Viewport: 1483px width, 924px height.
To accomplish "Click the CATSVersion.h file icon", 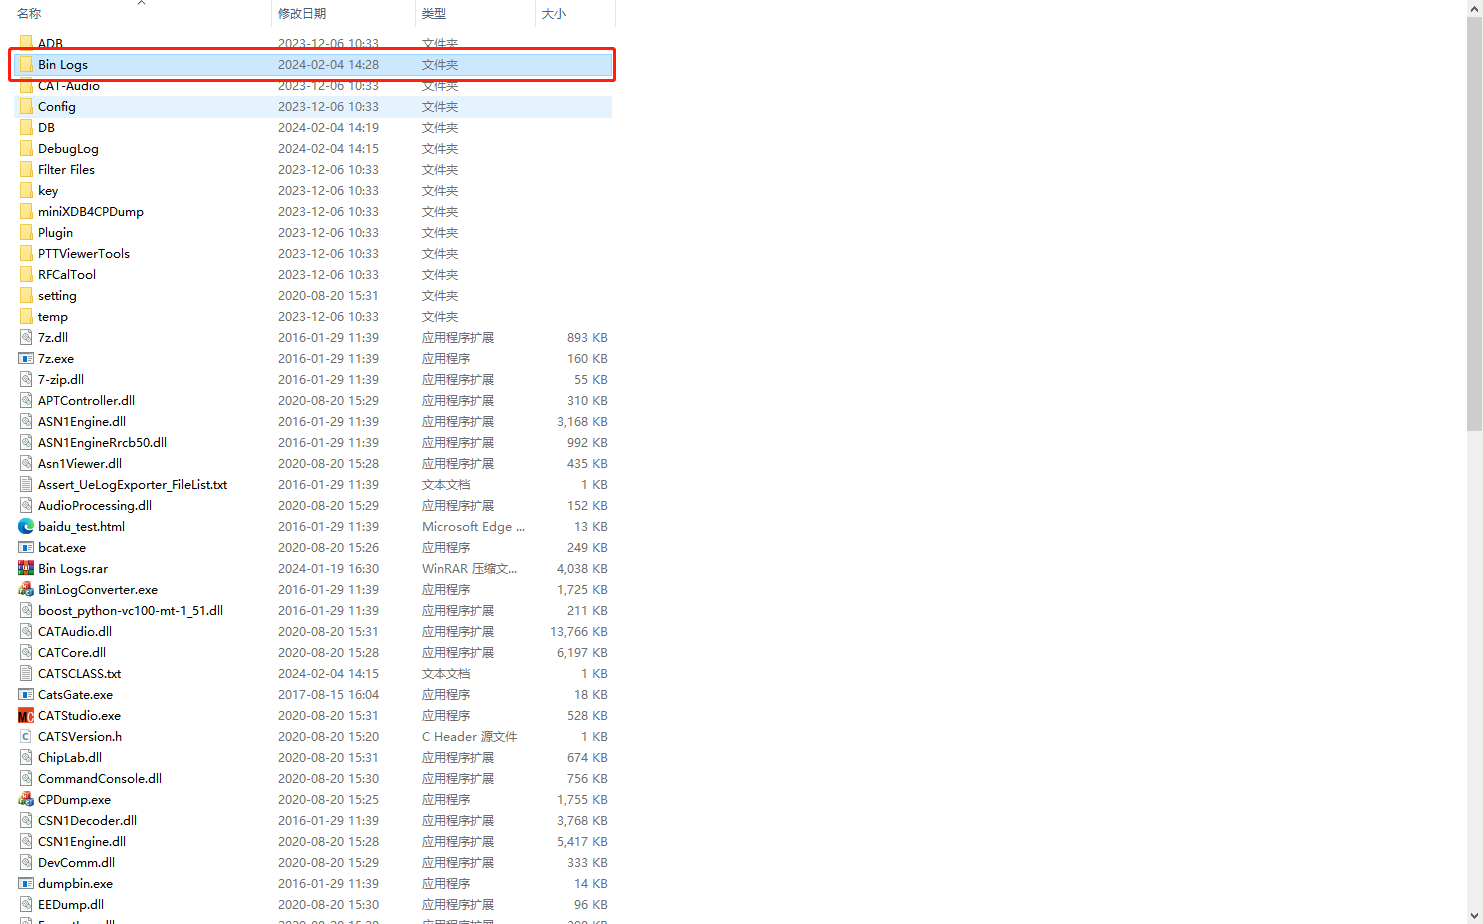I will pyautogui.click(x=26, y=736).
